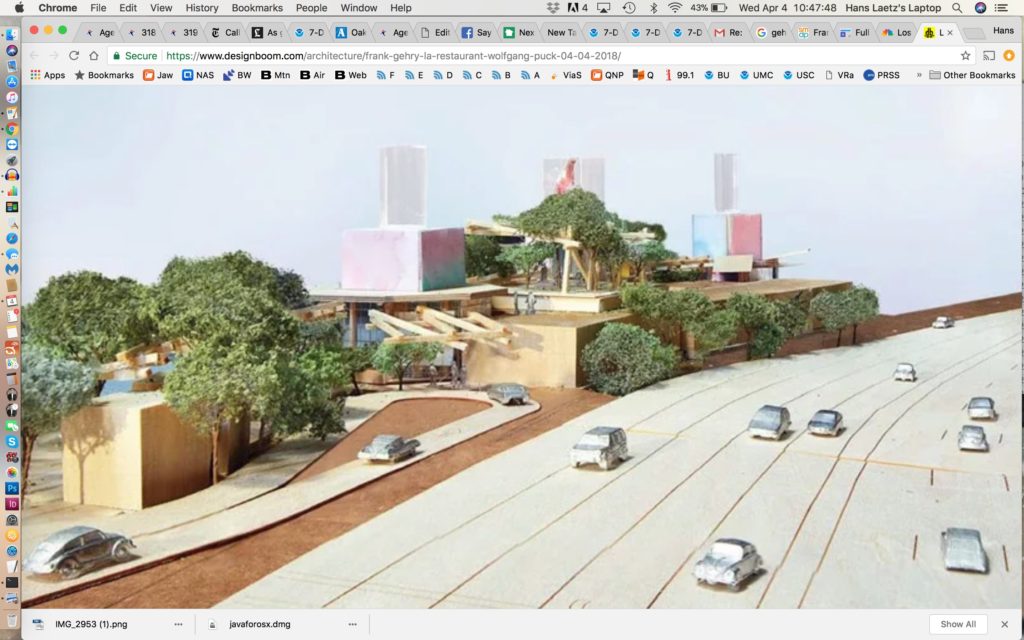Open the File menu
The height and width of the screenshot is (640, 1024).
tap(98, 8)
